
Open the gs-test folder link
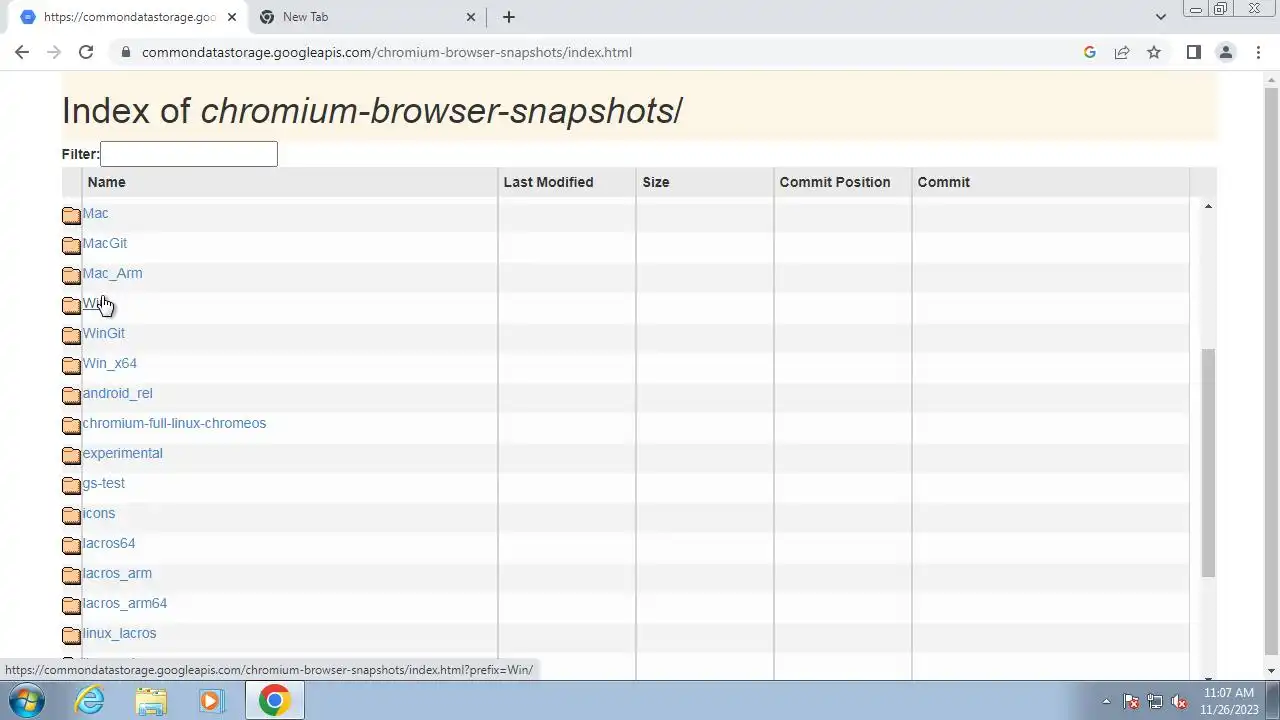[x=103, y=483]
